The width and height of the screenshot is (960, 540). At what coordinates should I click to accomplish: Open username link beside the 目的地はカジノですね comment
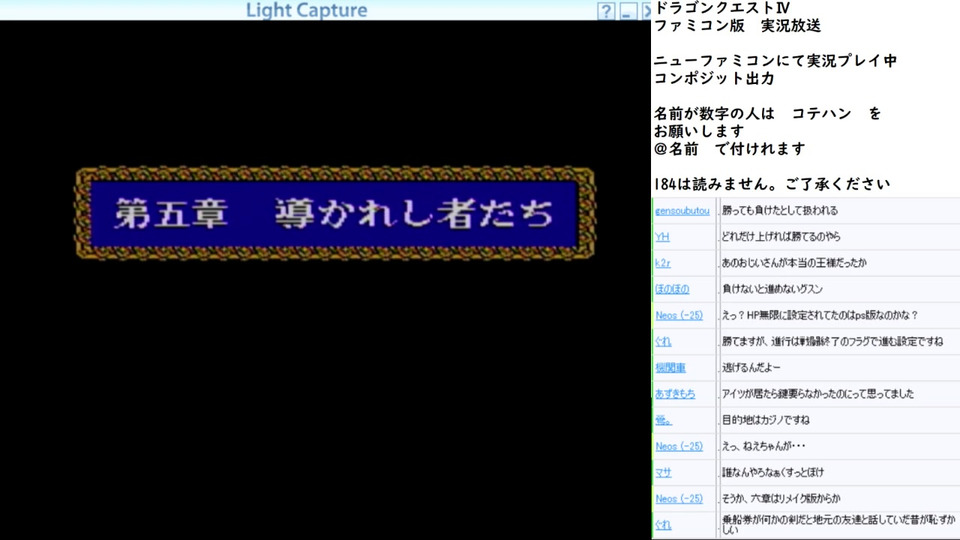(663, 420)
